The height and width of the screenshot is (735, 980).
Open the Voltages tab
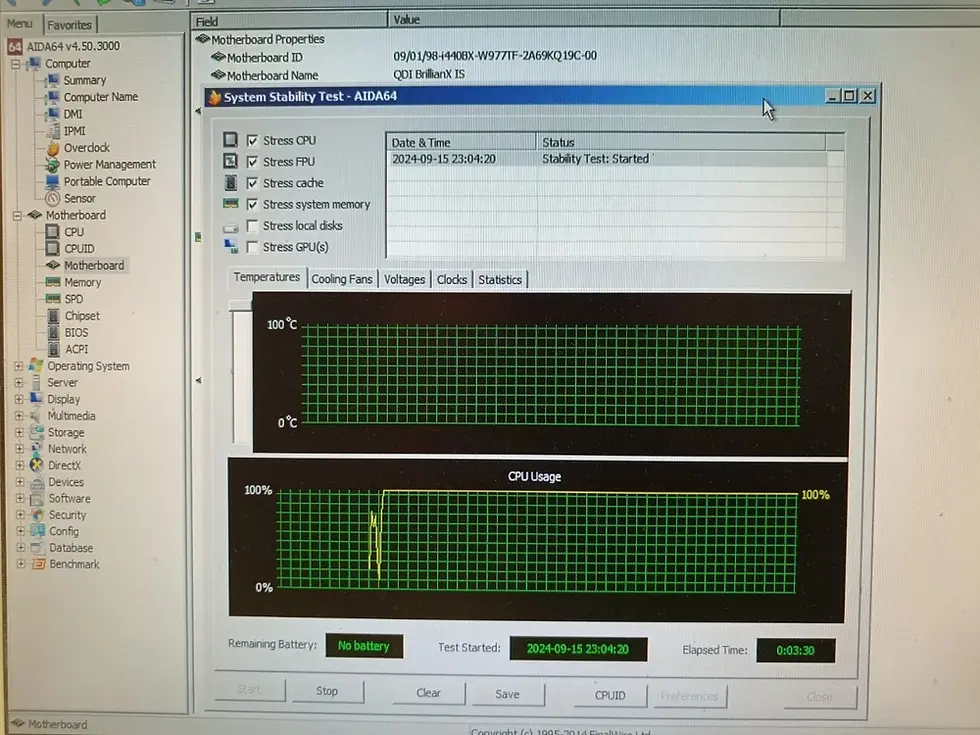point(404,279)
